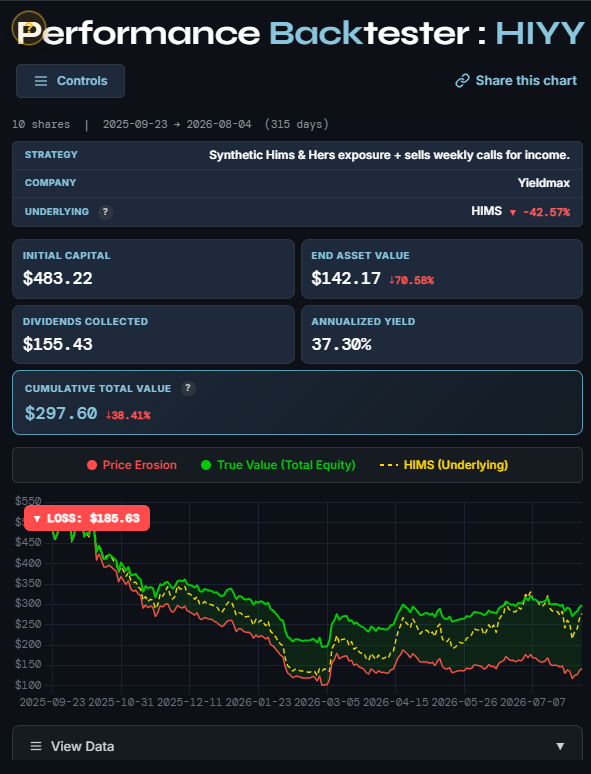Click the $300 y-axis label
The image size is (591, 774).
click(28, 603)
